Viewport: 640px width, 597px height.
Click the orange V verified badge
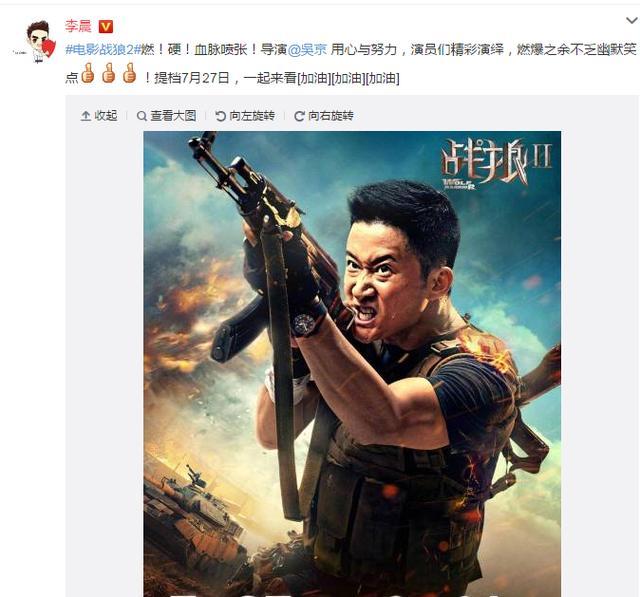106,27
